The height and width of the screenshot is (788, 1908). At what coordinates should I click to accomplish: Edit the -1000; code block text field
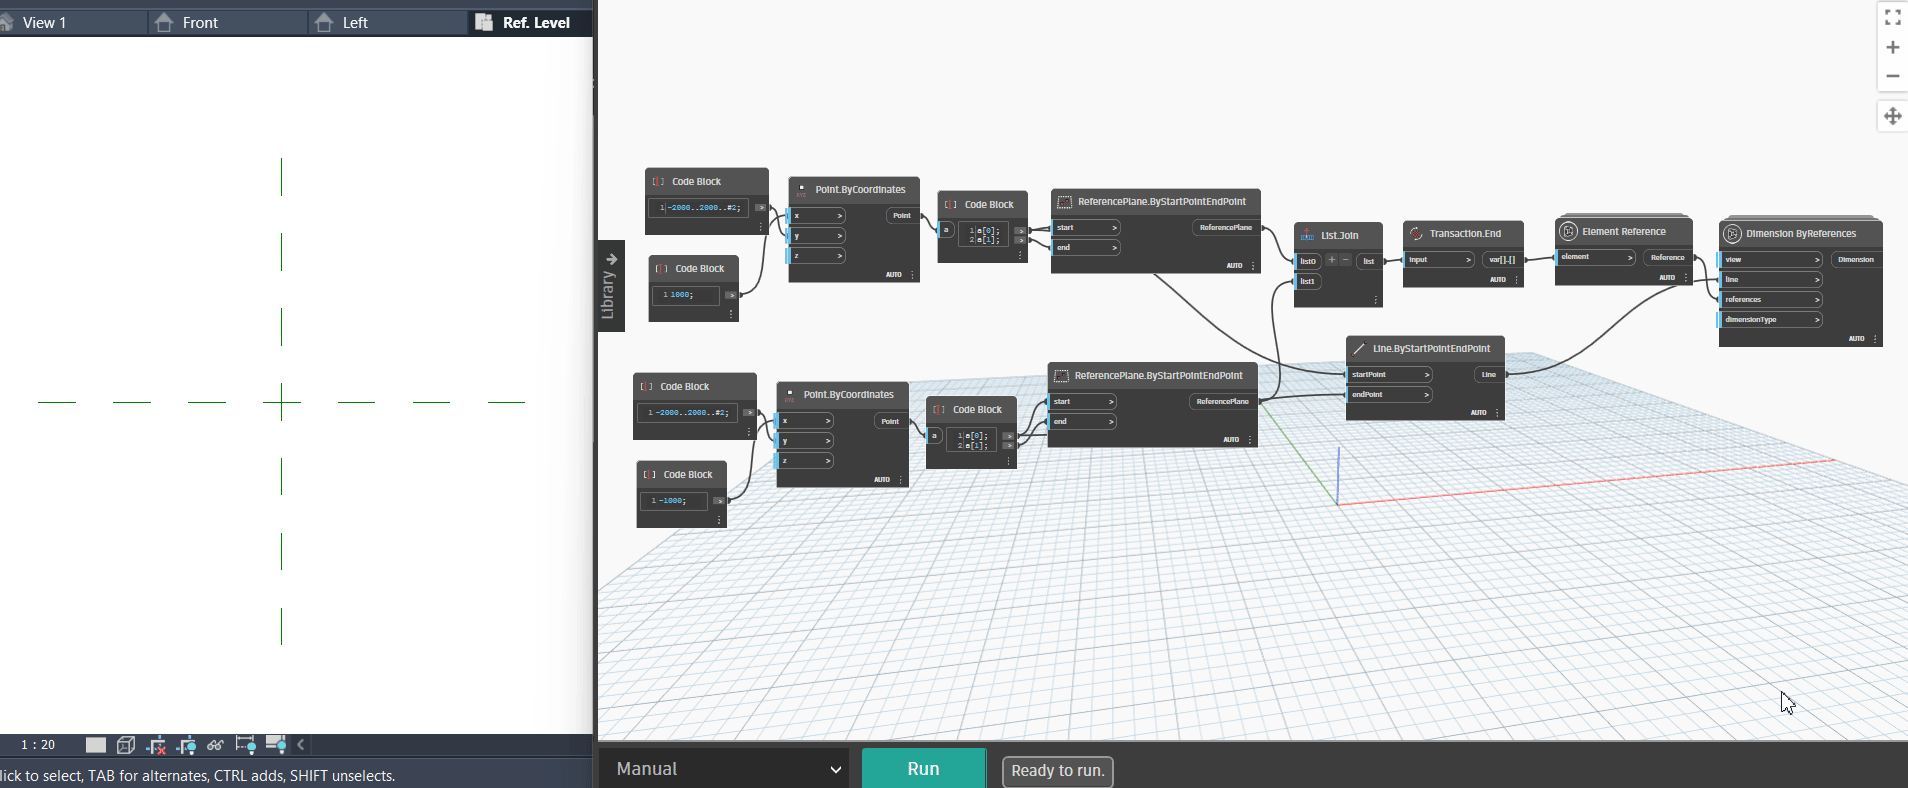pyautogui.click(x=675, y=500)
